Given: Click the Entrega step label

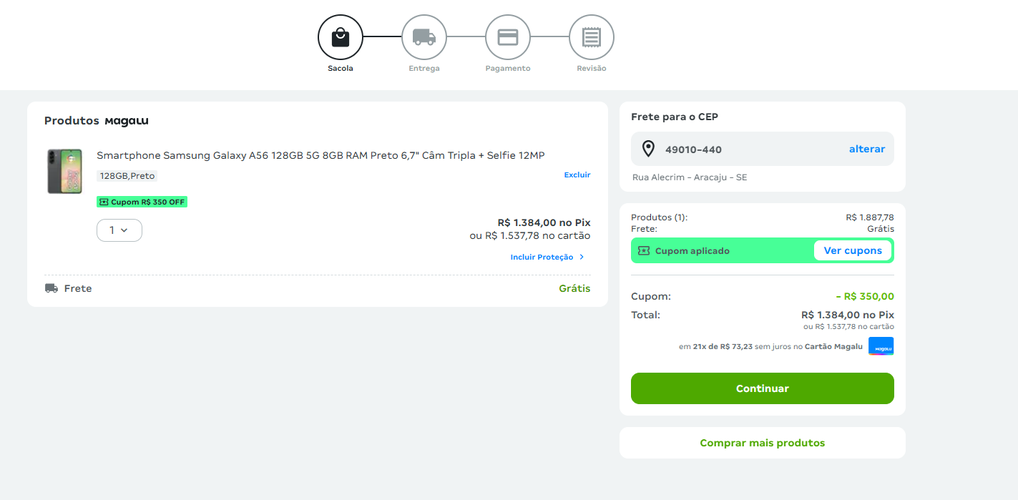Looking at the screenshot, I should (424, 68).
